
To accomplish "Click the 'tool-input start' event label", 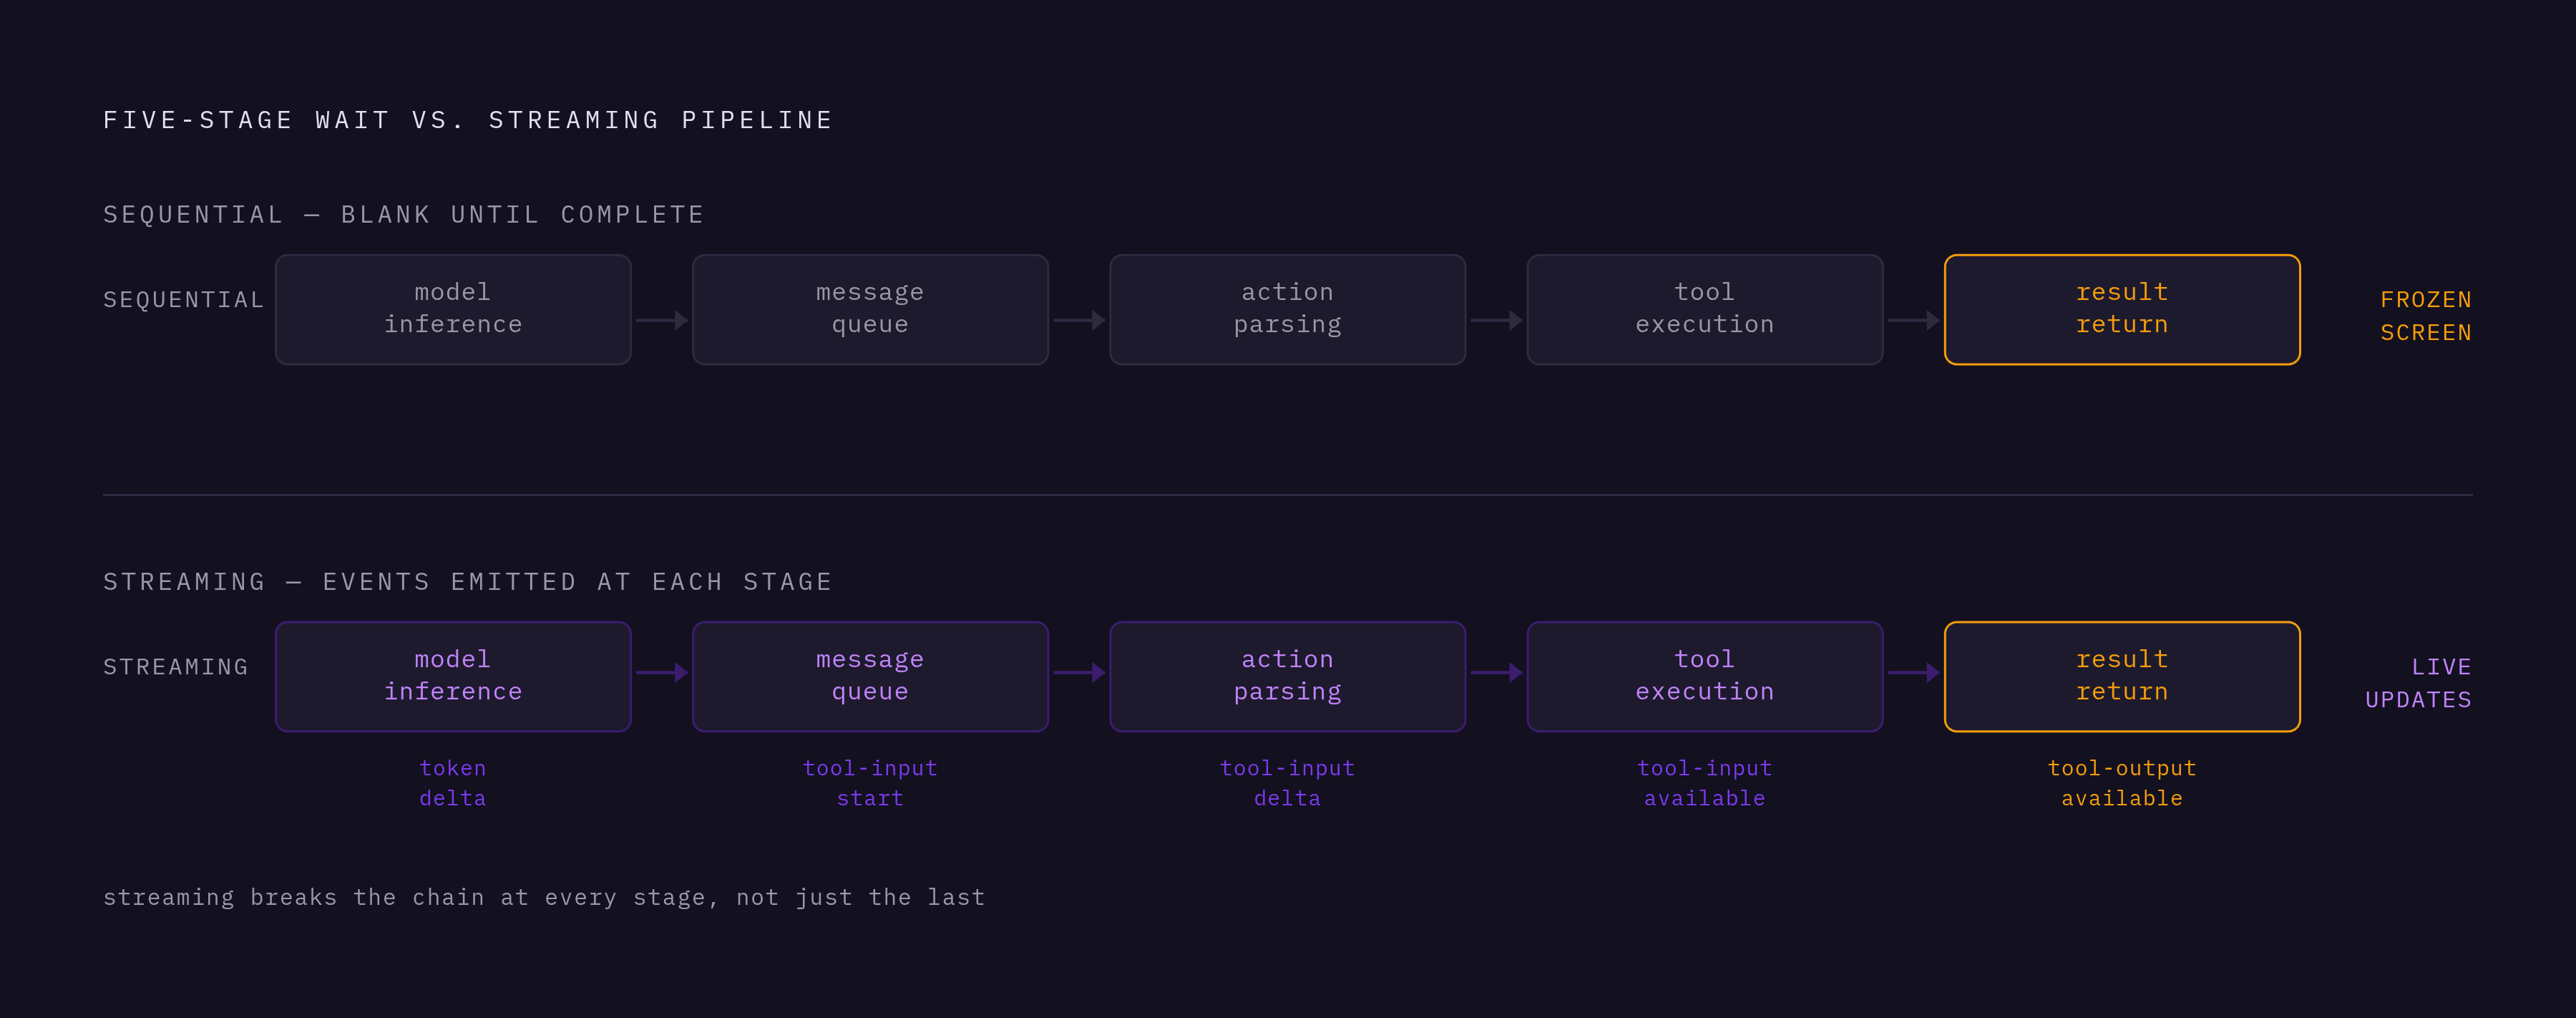I will pos(870,783).
